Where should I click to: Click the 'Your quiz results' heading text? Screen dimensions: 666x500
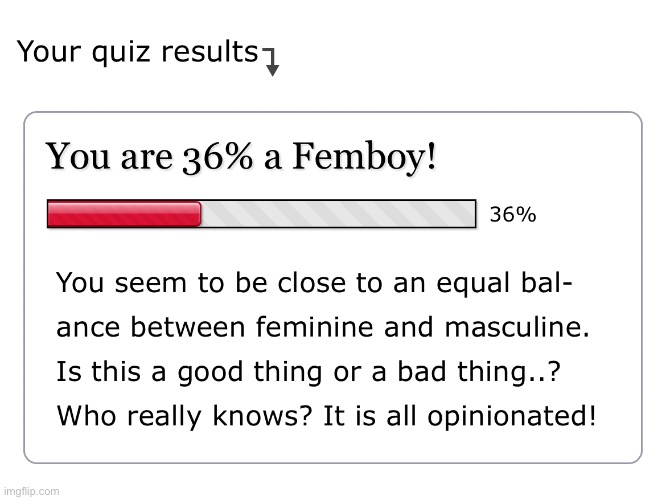pos(138,52)
